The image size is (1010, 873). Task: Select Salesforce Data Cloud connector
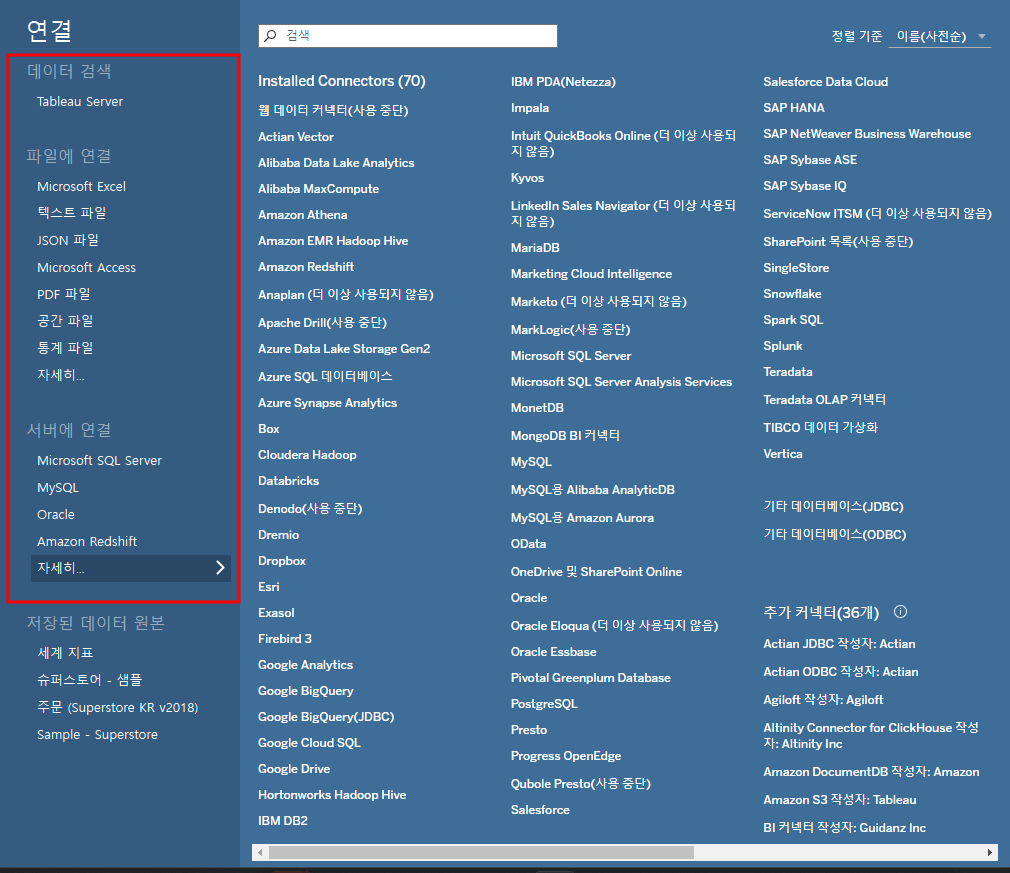click(825, 82)
